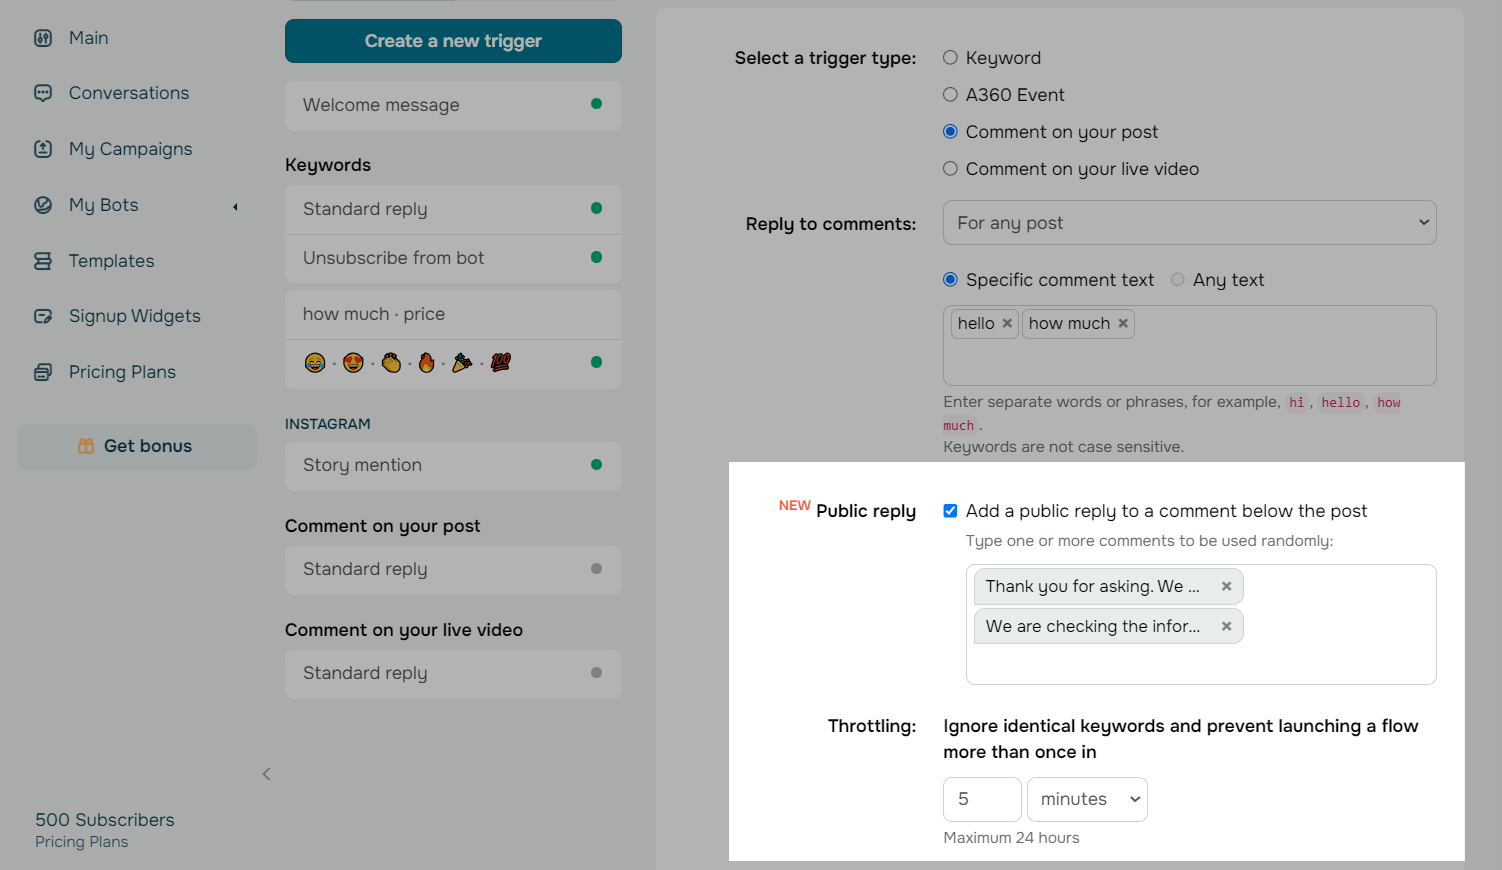Select My Campaigns in sidebar
Image resolution: width=1502 pixels, height=870 pixels.
coord(130,148)
